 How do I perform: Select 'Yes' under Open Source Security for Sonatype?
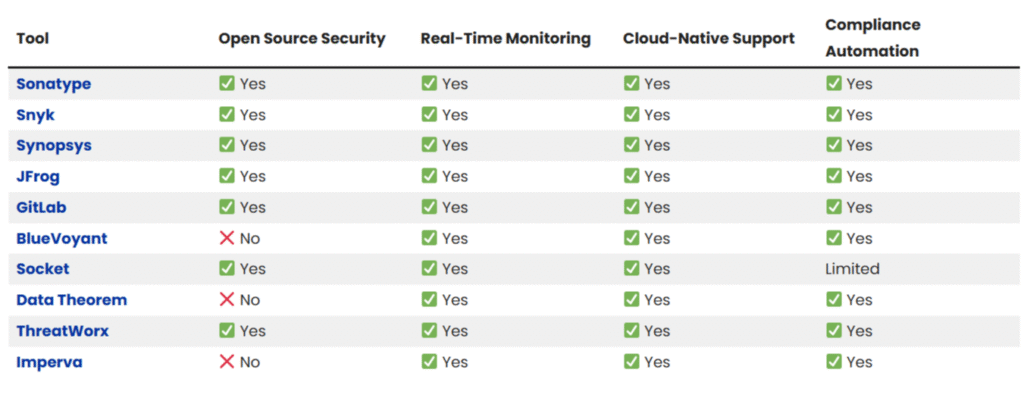tap(253, 84)
